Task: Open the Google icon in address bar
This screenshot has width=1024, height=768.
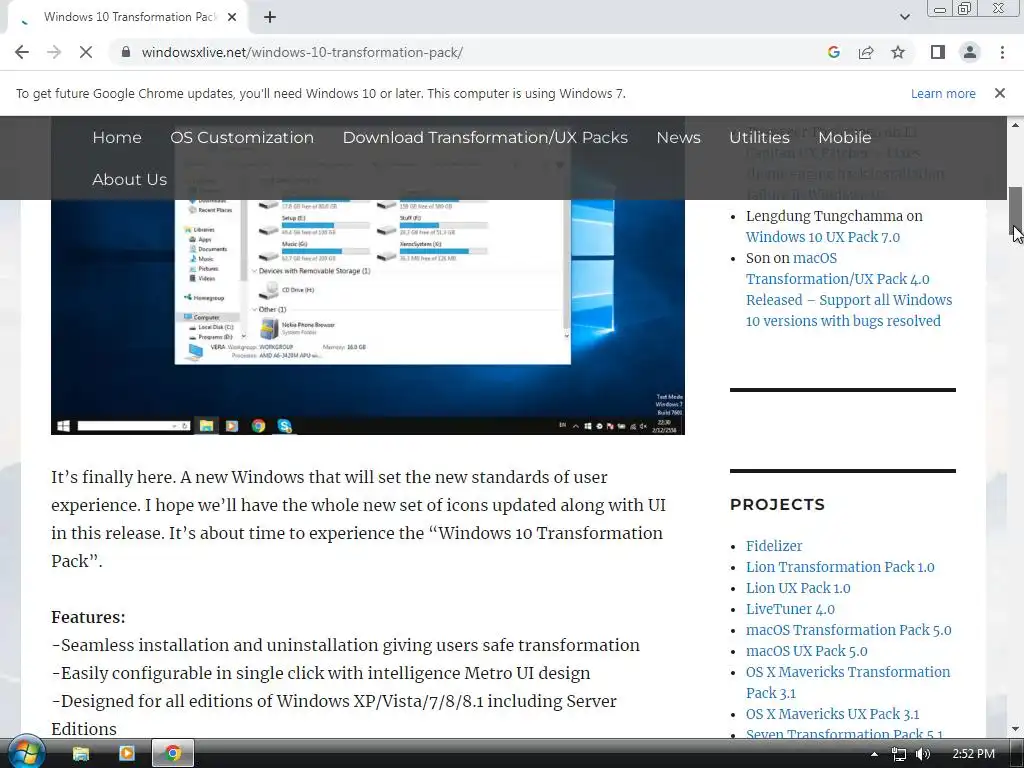Action: click(833, 52)
